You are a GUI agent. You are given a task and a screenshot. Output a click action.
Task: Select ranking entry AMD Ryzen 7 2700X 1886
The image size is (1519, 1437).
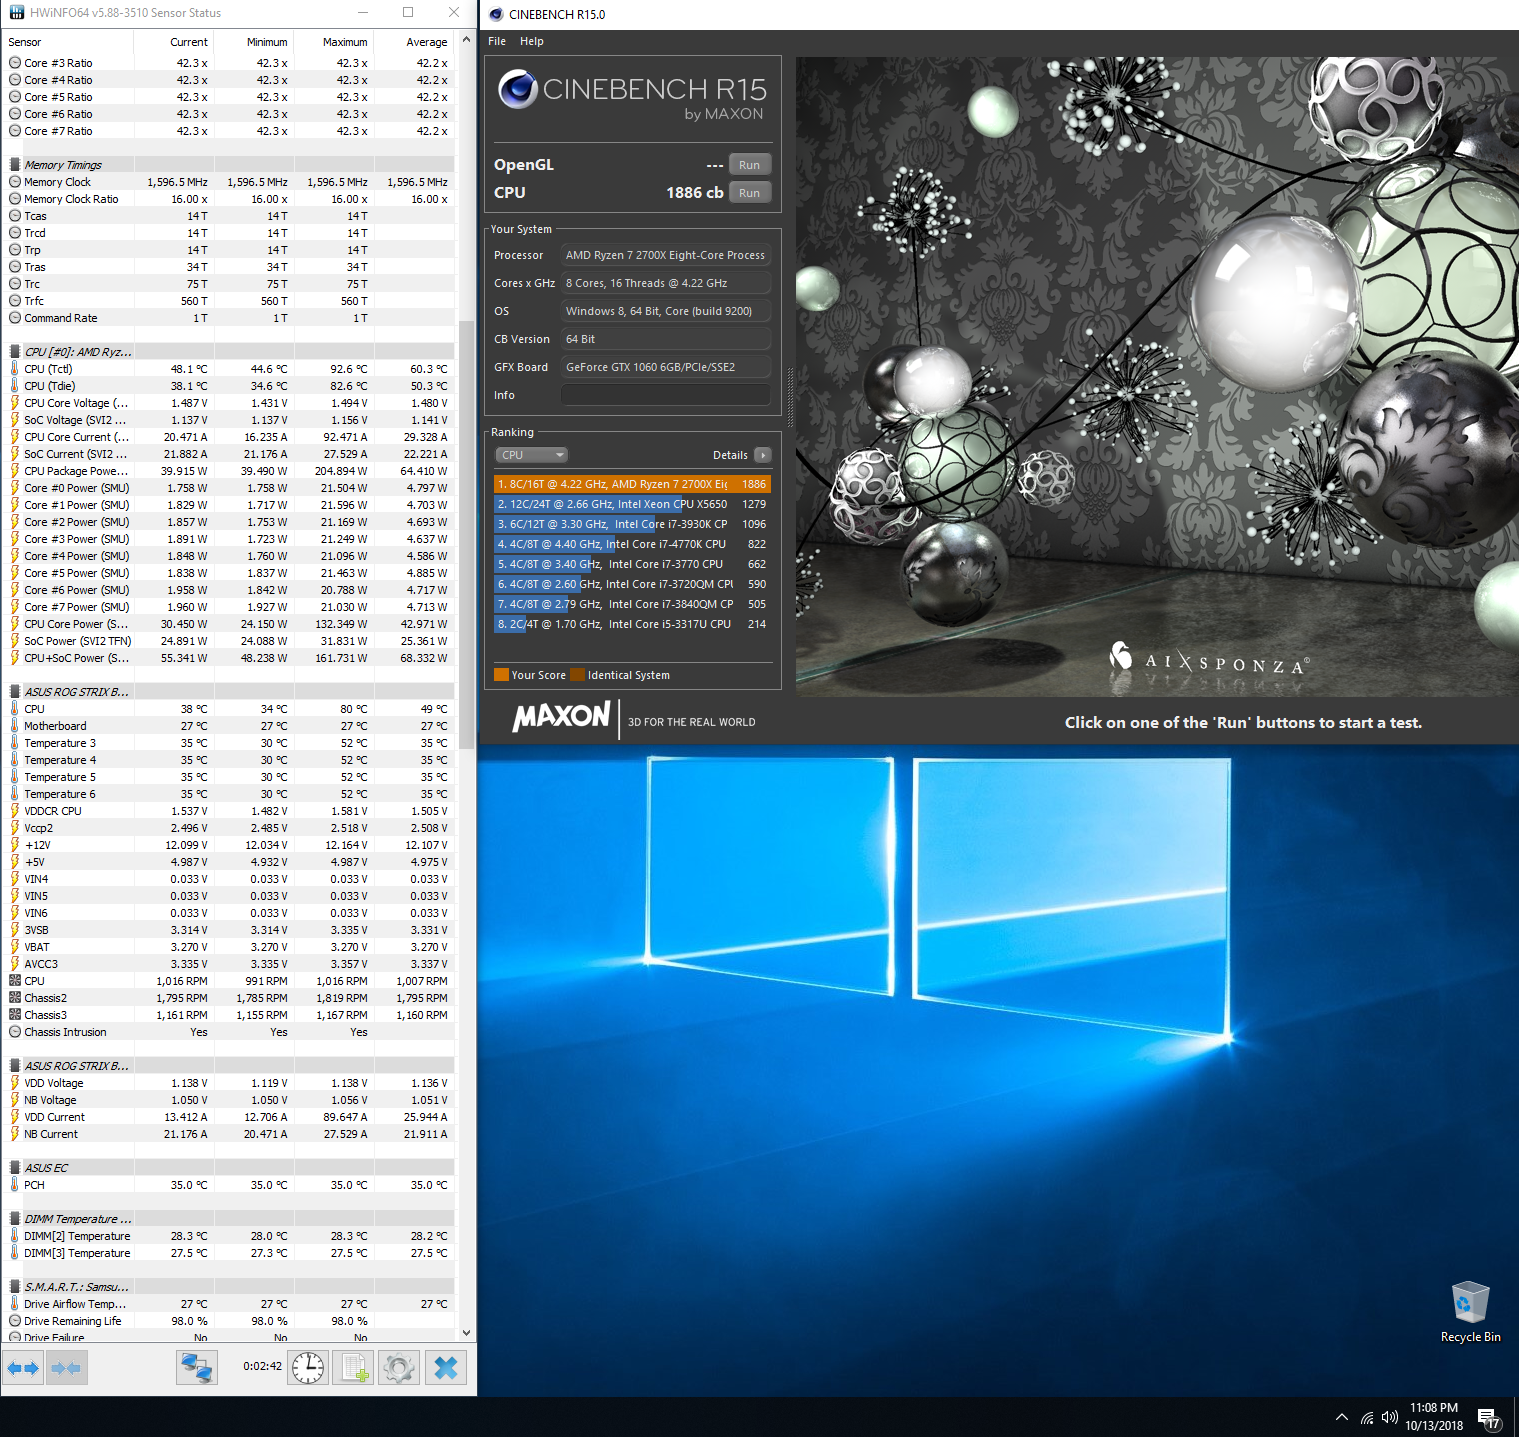[632, 484]
